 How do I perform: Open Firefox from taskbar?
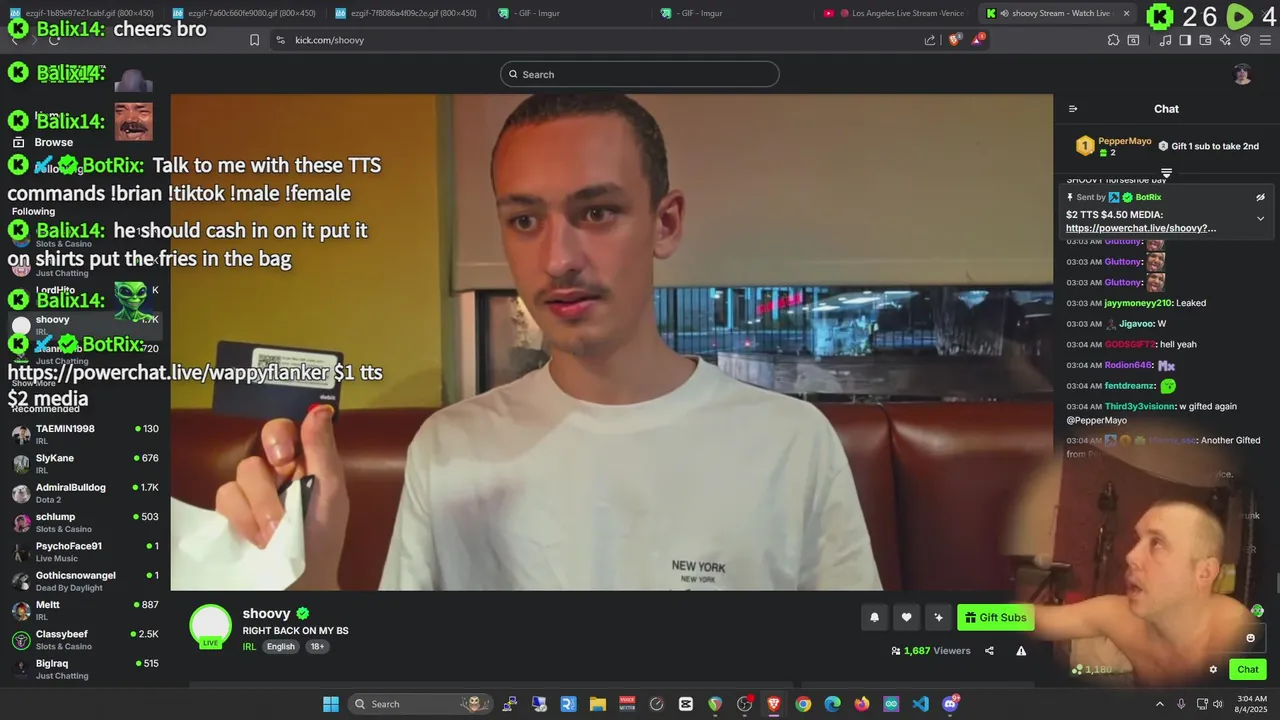862,704
